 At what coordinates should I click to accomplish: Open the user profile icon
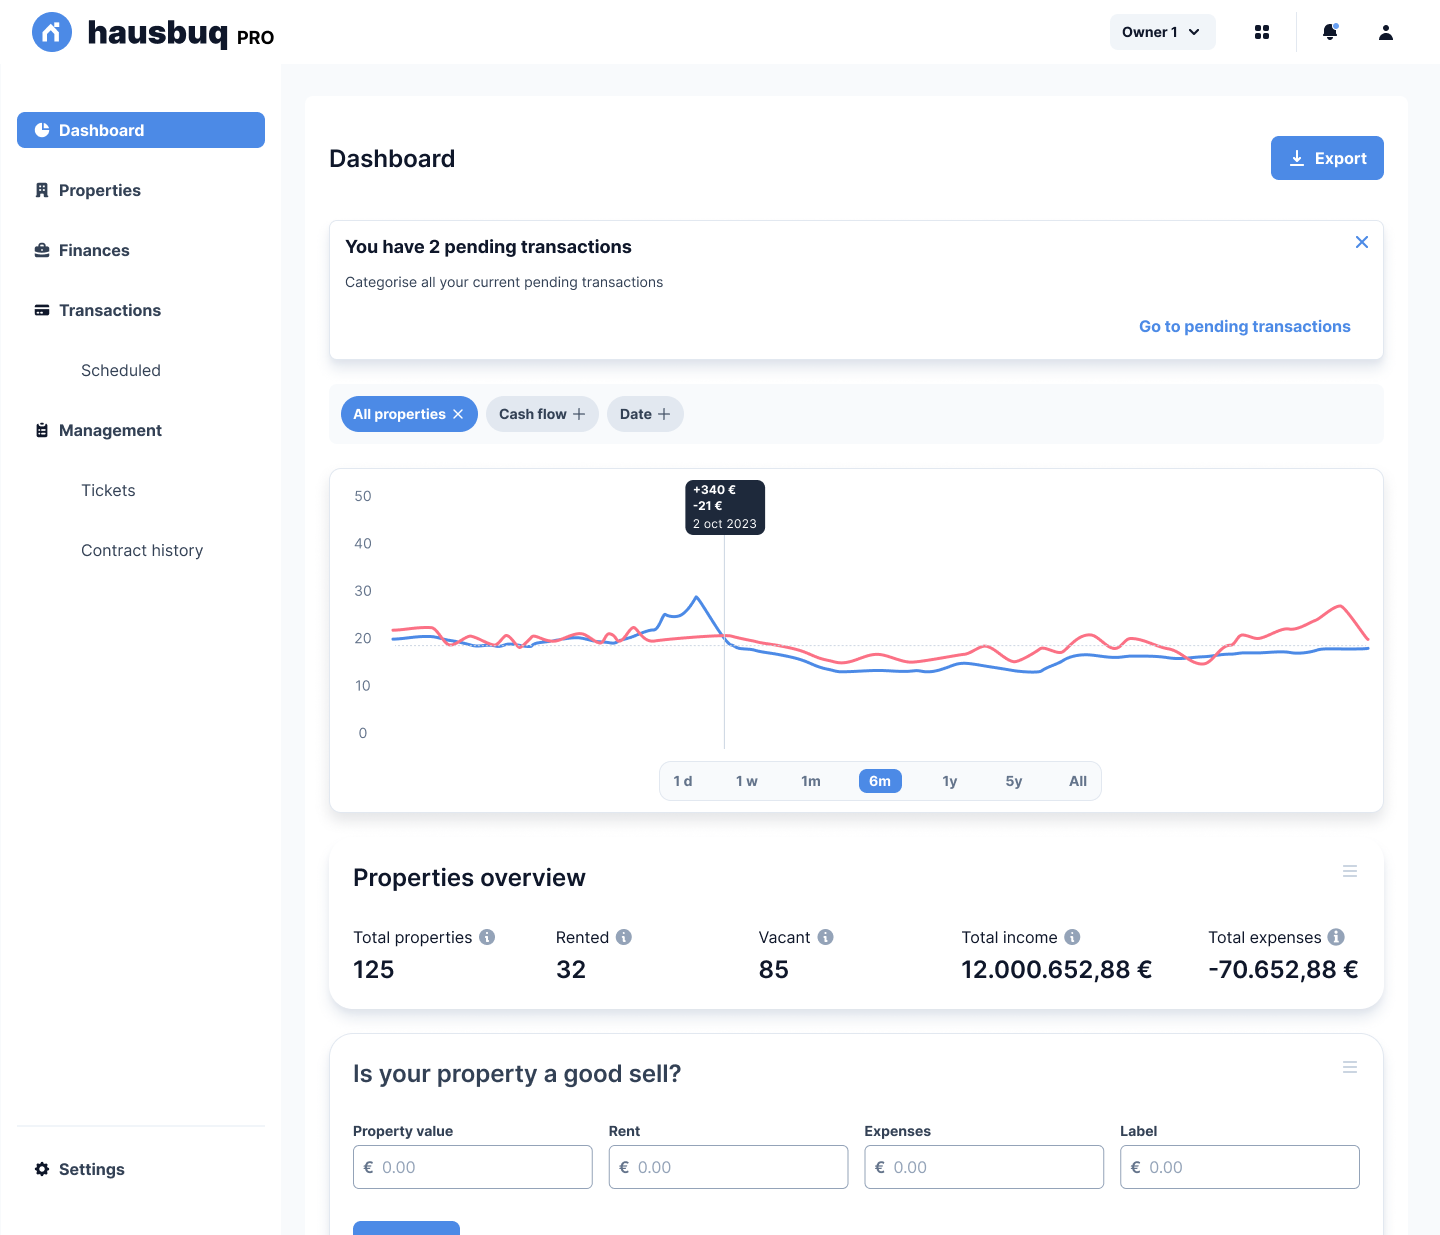[1386, 32]
